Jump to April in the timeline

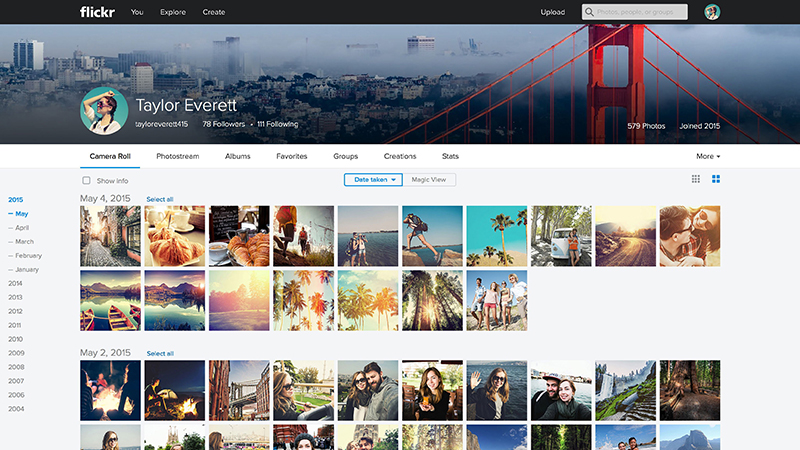[x=22, y=228]
